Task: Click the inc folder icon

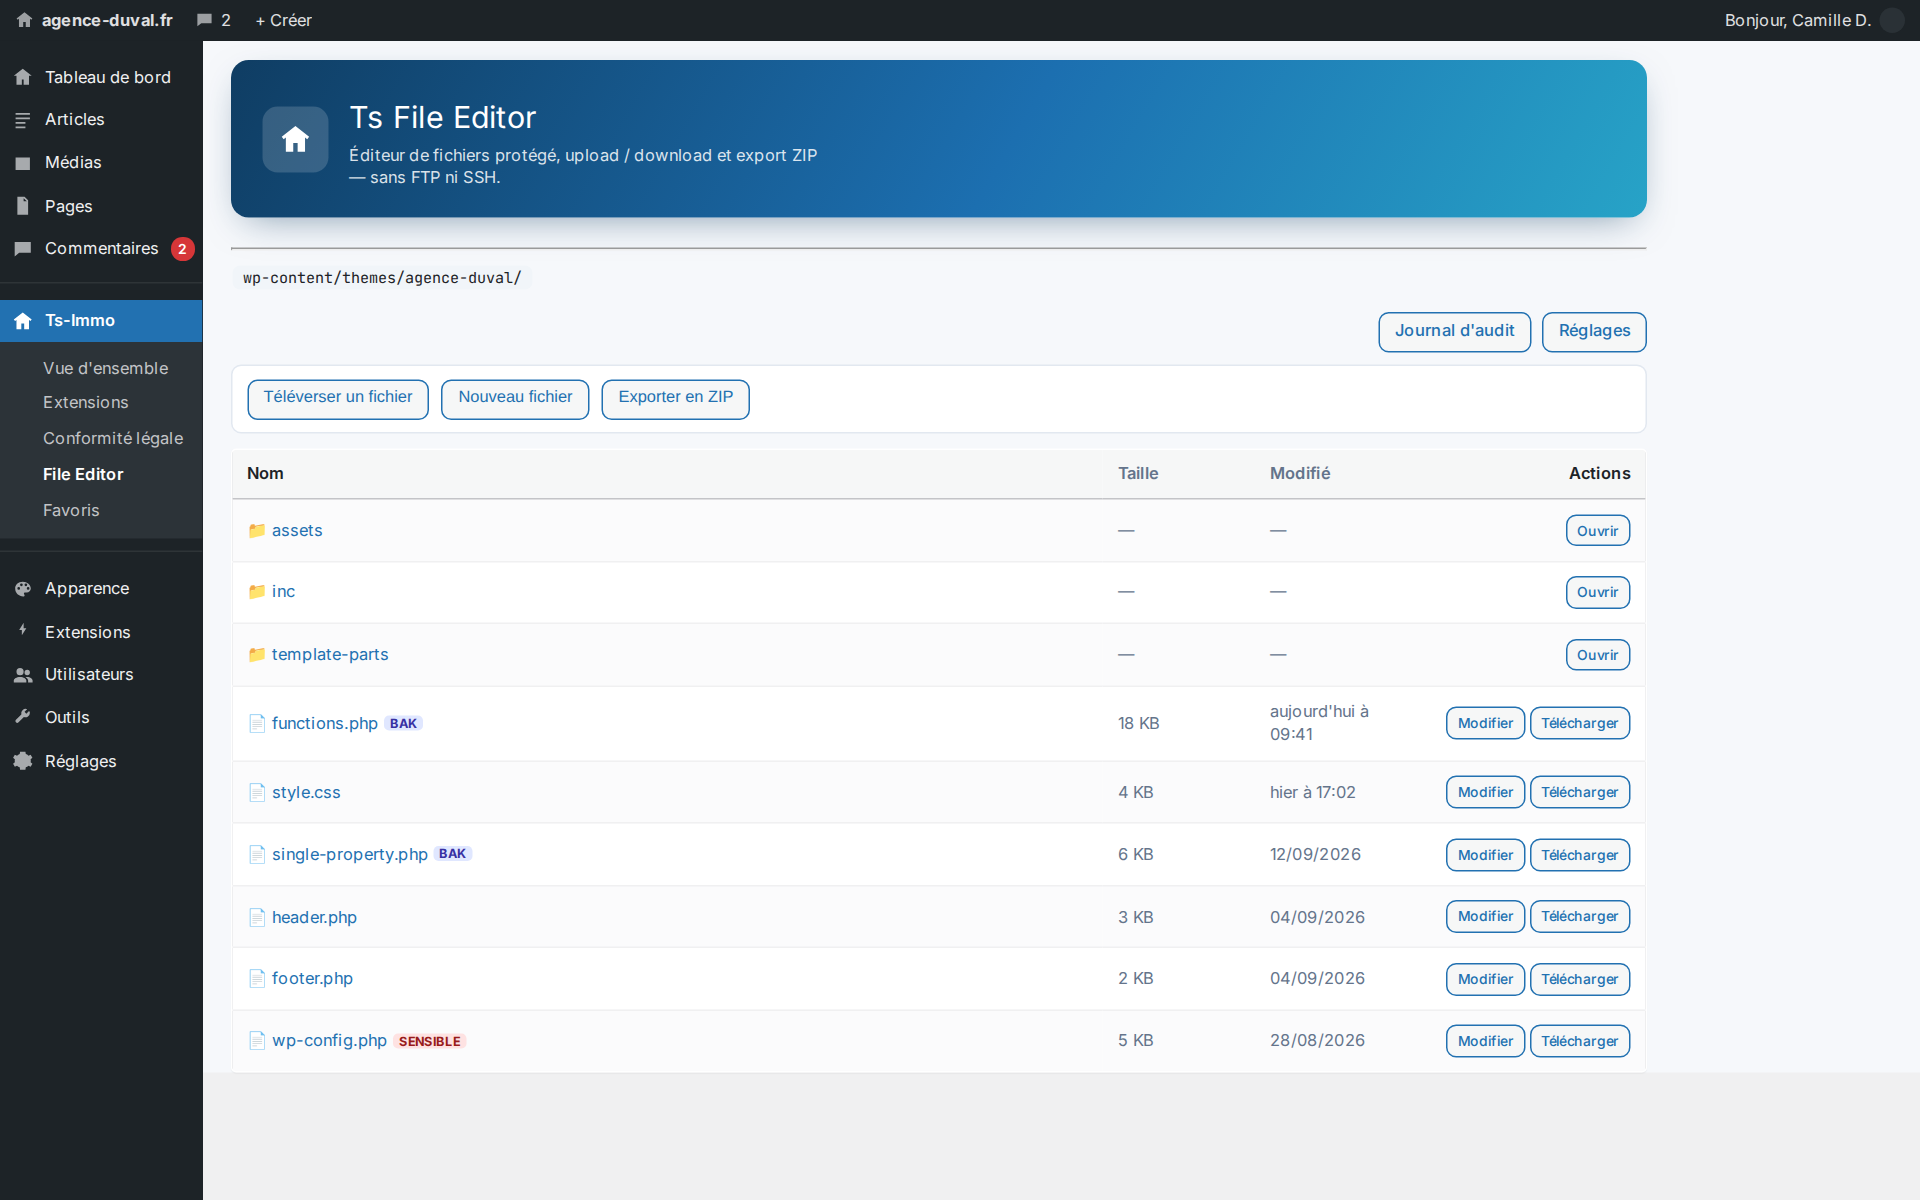Action: 257,591
